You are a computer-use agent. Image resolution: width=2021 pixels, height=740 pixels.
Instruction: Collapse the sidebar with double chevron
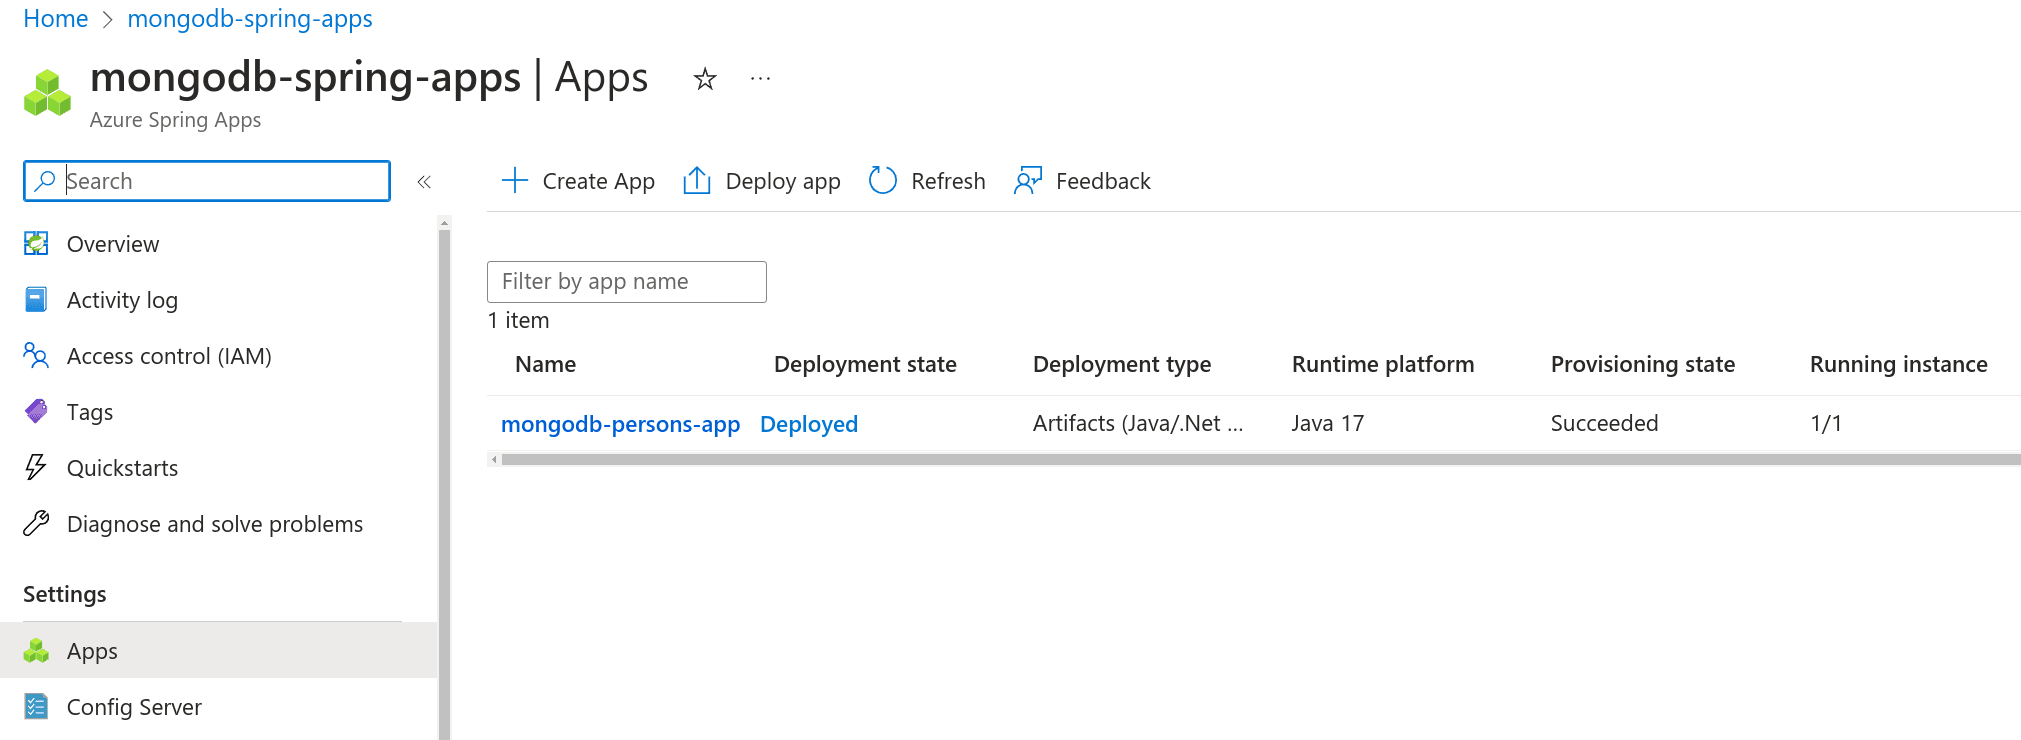pos(424,182)
